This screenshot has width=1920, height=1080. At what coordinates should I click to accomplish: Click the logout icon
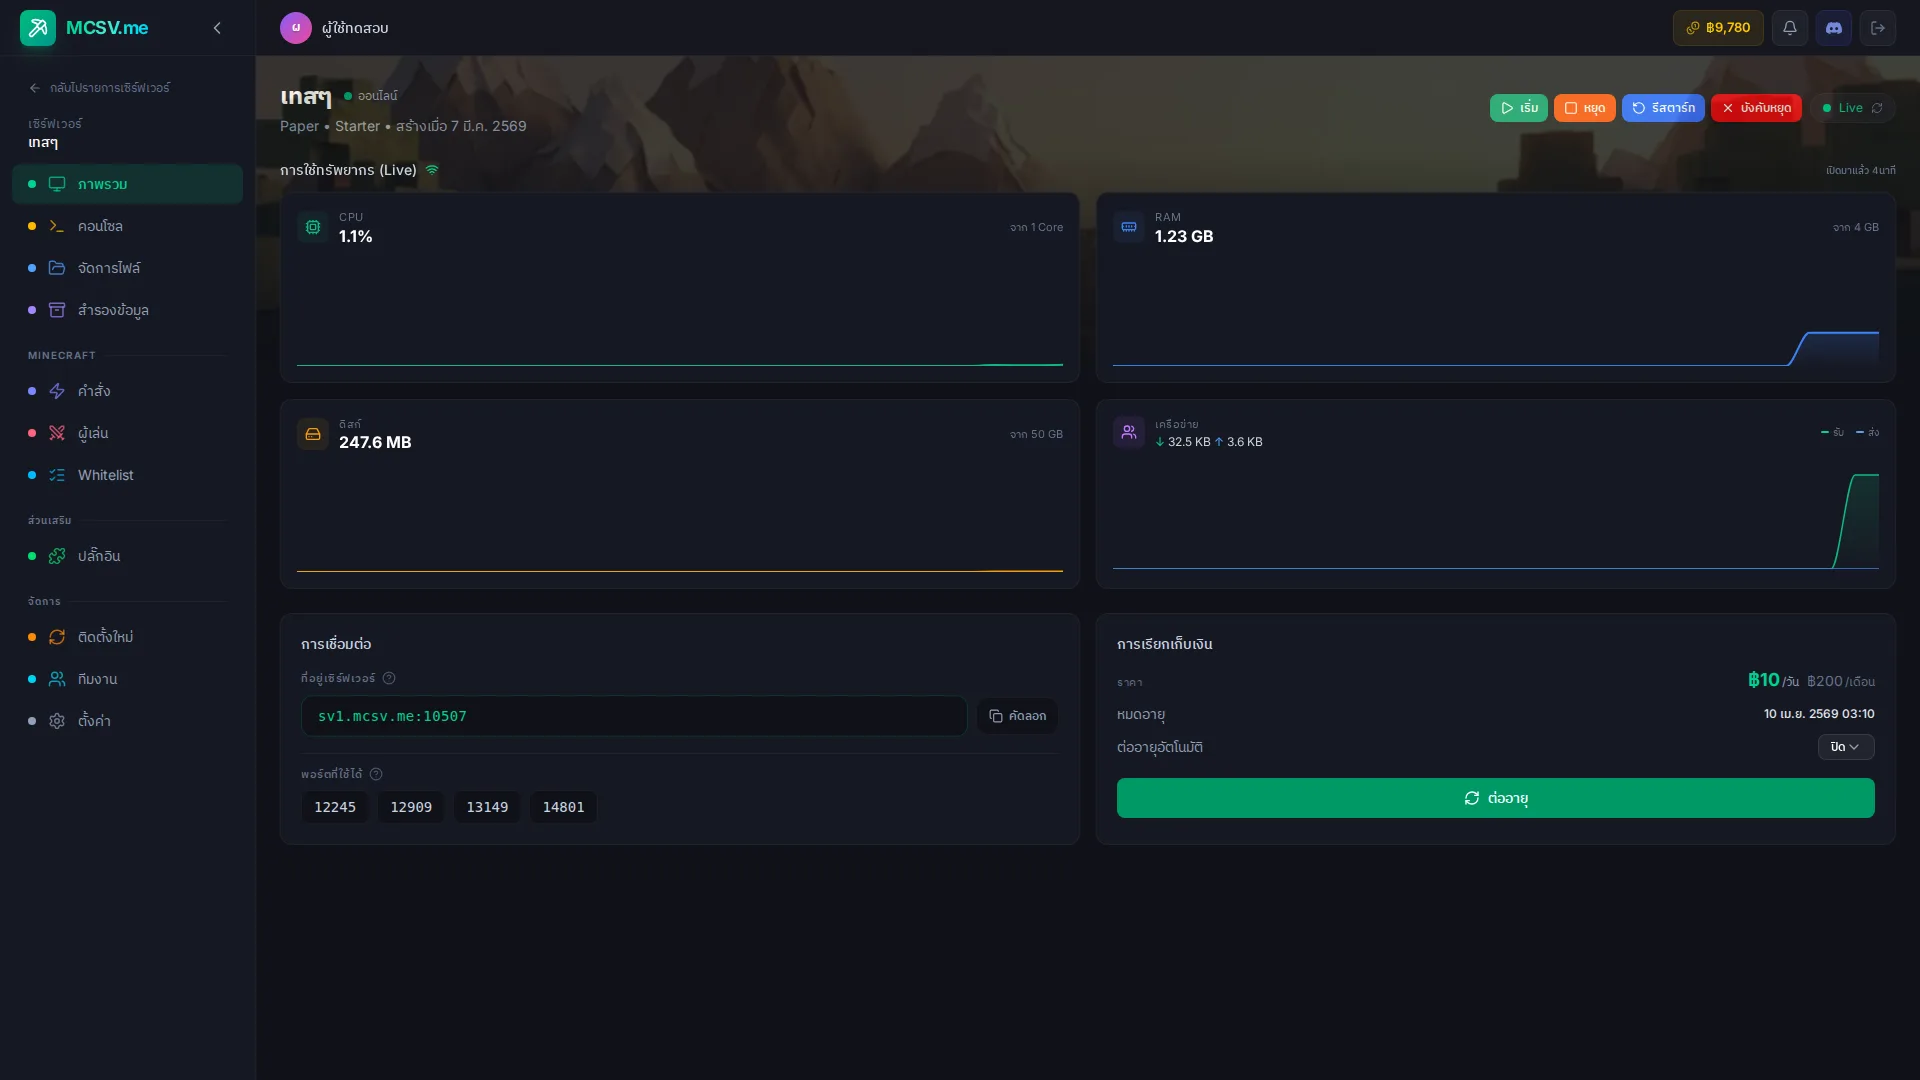coord(1878,28)
